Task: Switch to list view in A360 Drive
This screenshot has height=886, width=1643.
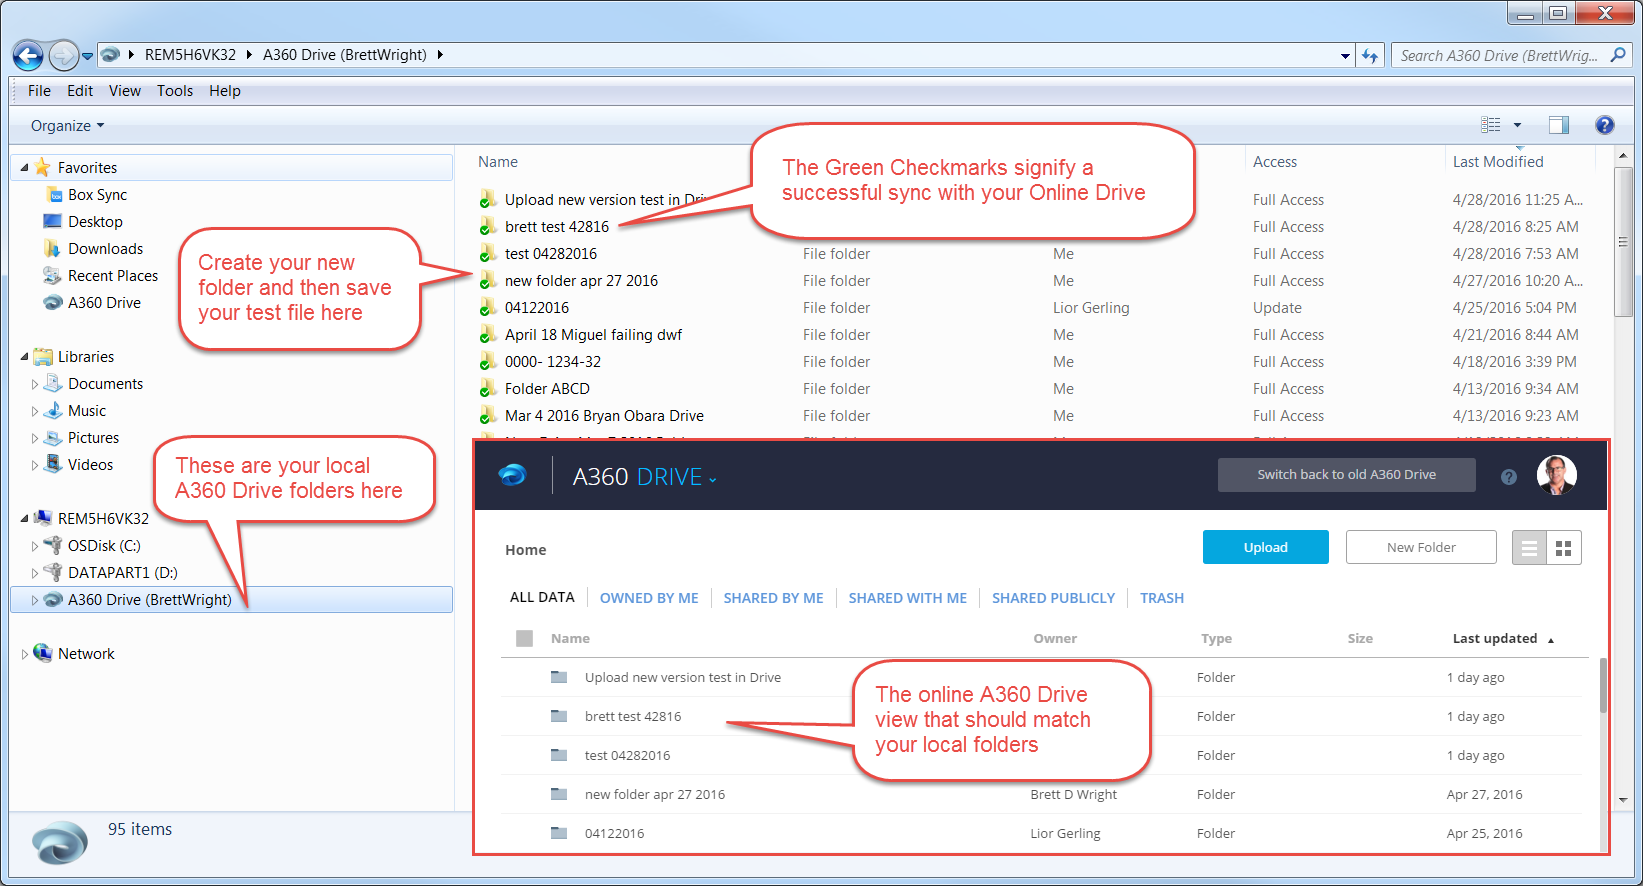Action: 1529,548
